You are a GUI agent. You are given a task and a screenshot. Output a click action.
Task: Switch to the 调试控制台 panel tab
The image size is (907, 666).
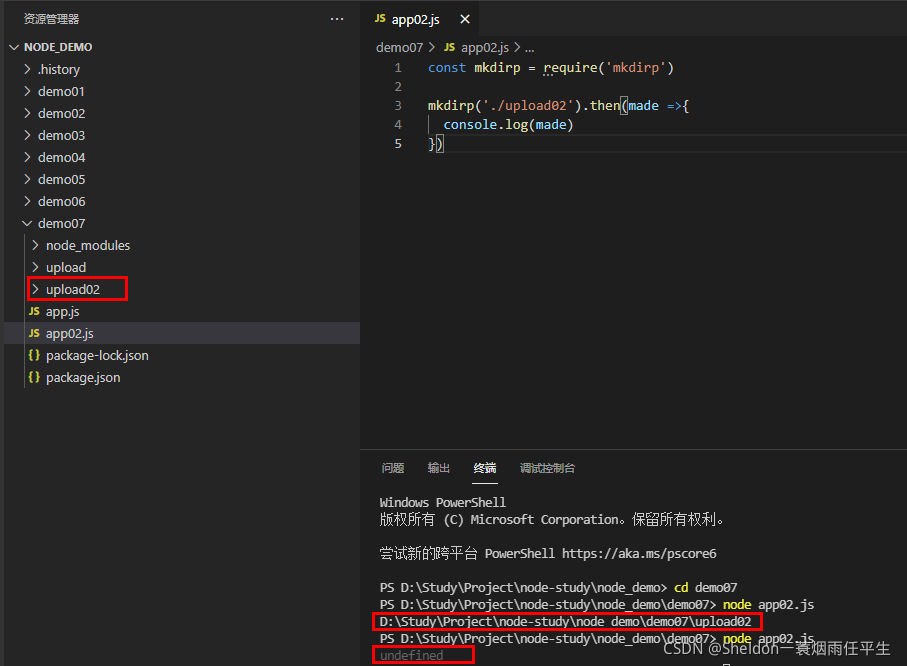(547, 468)
